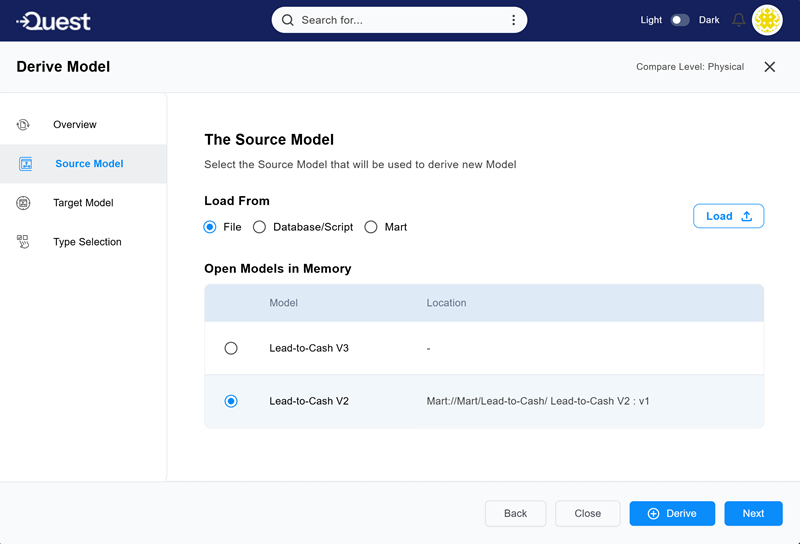800x544 pixels.
Task: Select the File radio option
Action: click(x=210, y=227)
